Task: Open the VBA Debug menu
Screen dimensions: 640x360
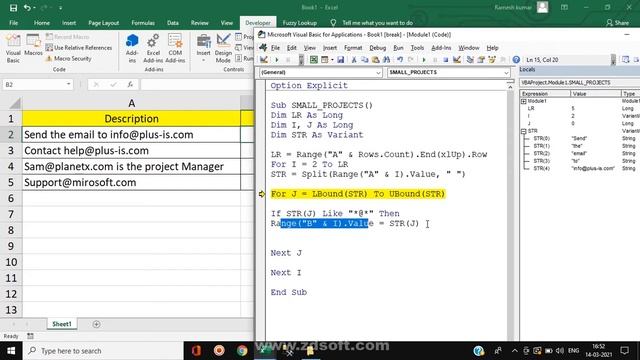Action: 378,48
